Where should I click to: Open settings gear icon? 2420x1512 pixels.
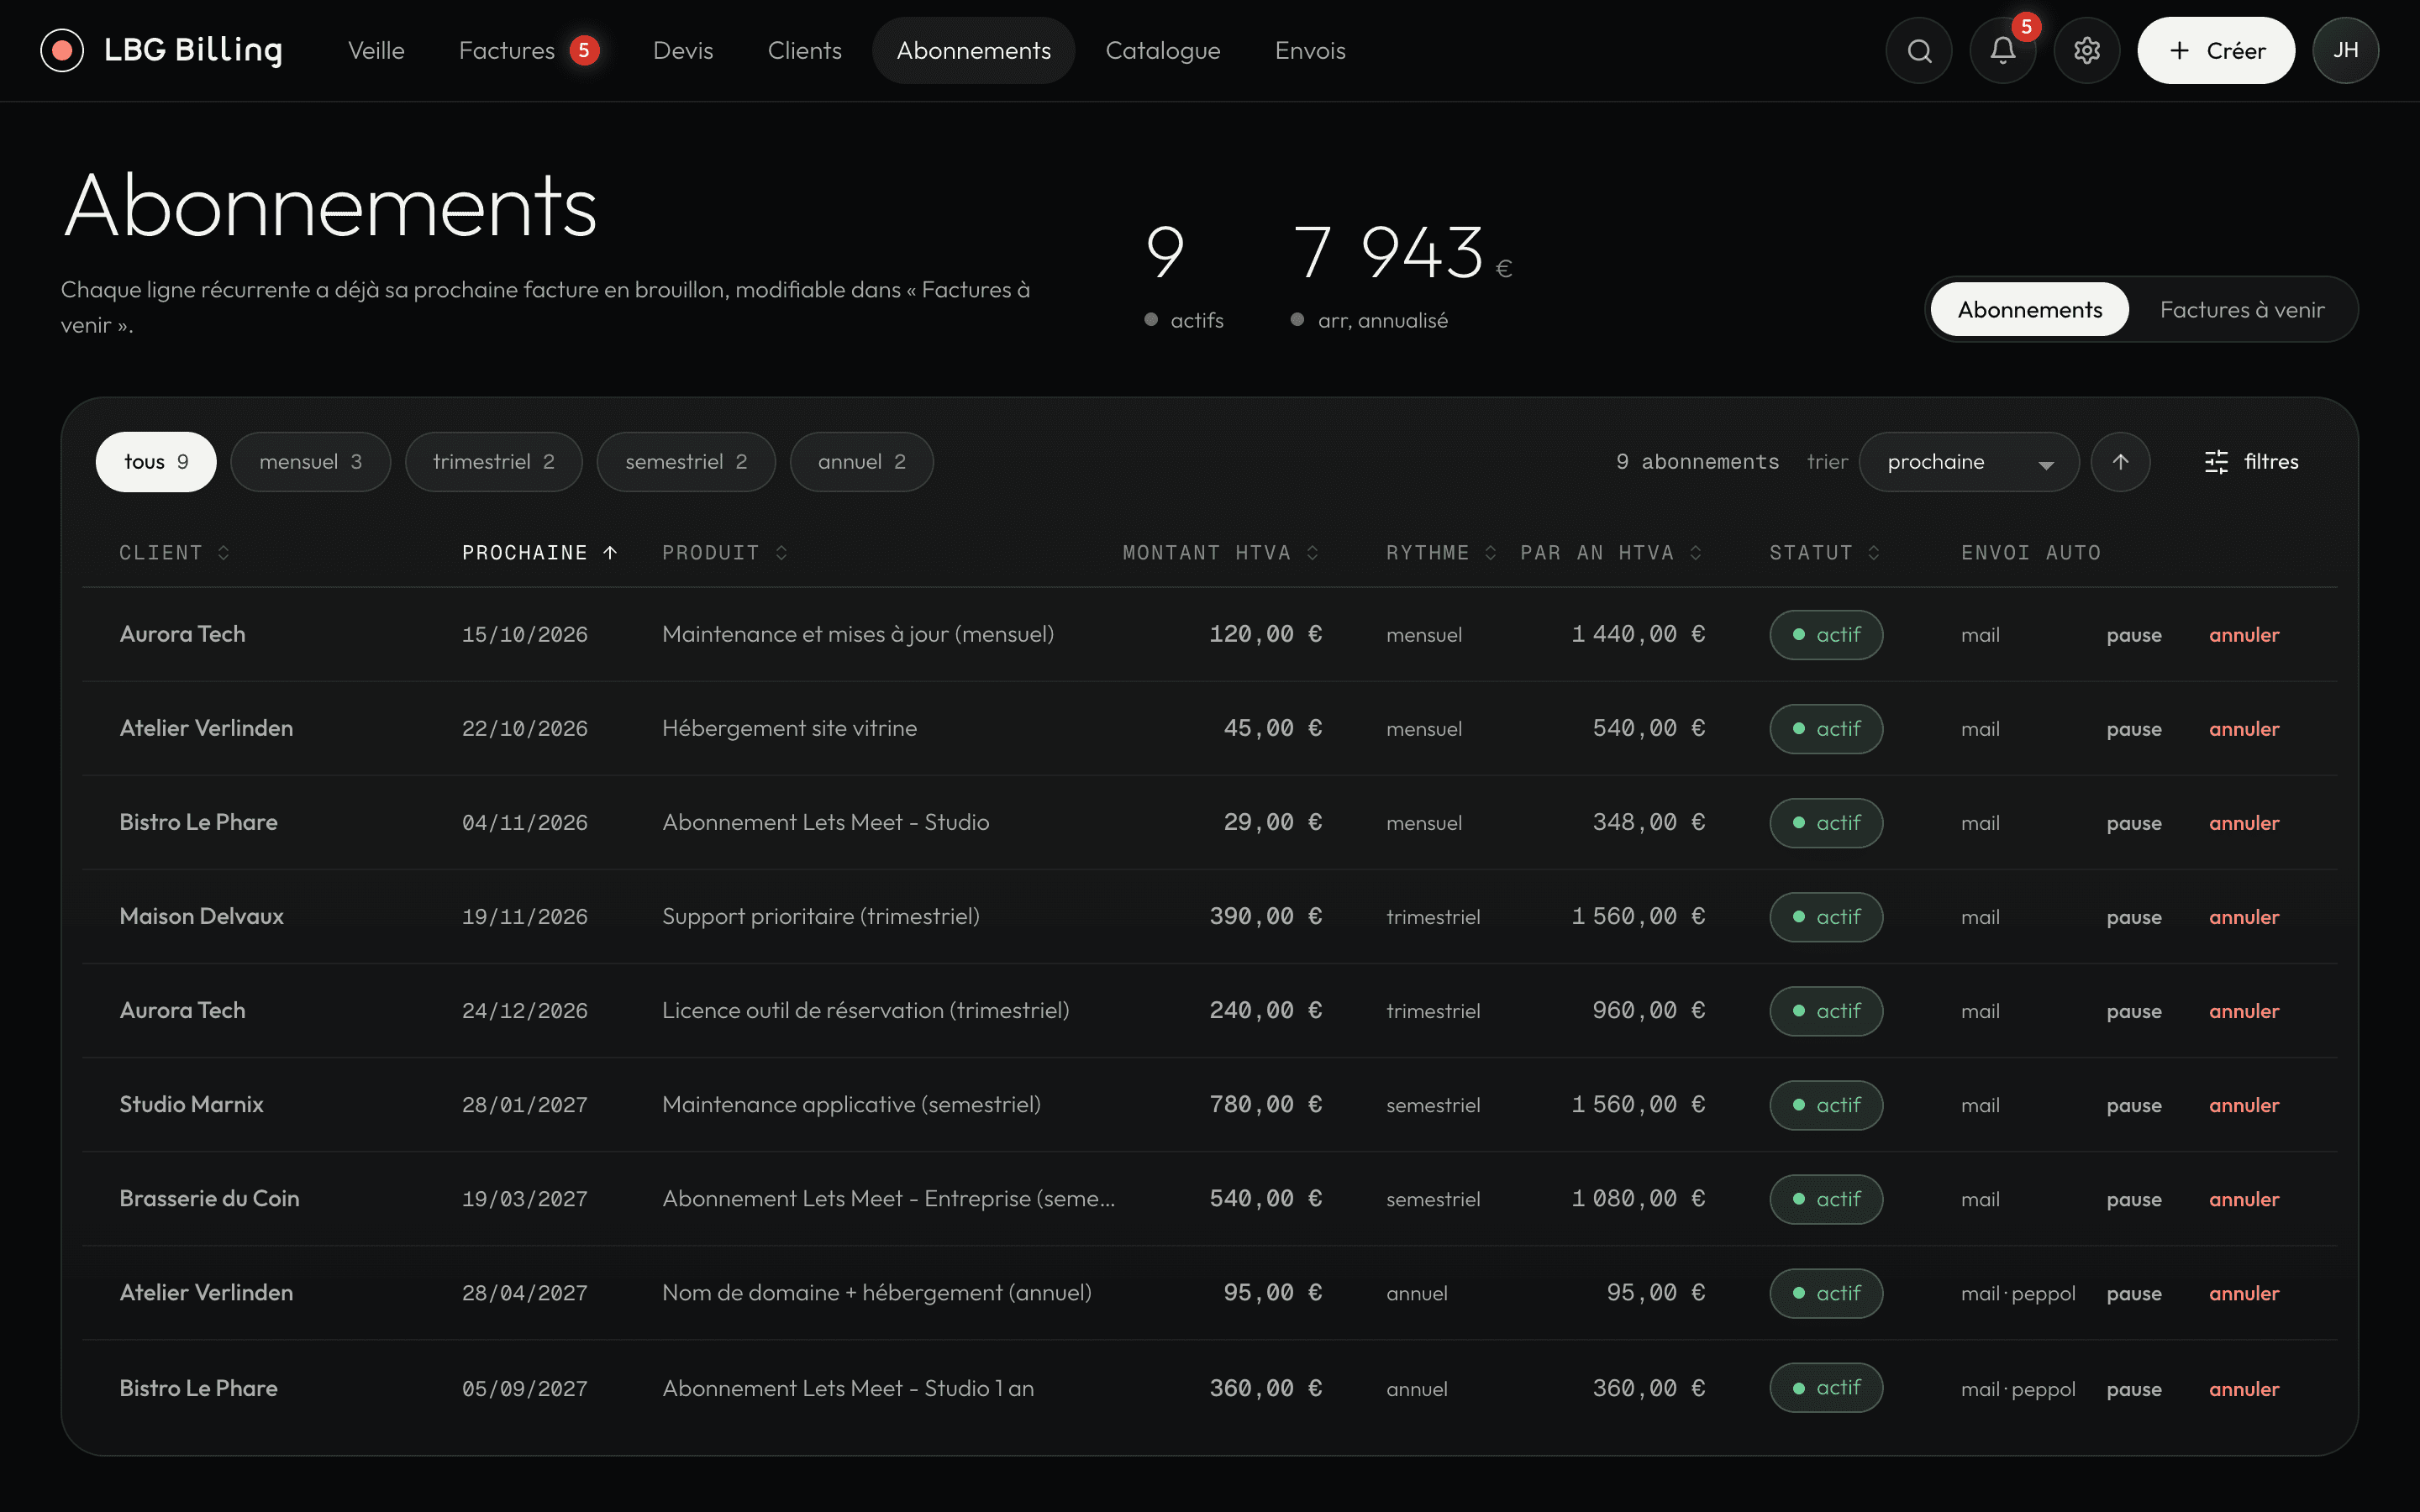[x=2087, y=50]
